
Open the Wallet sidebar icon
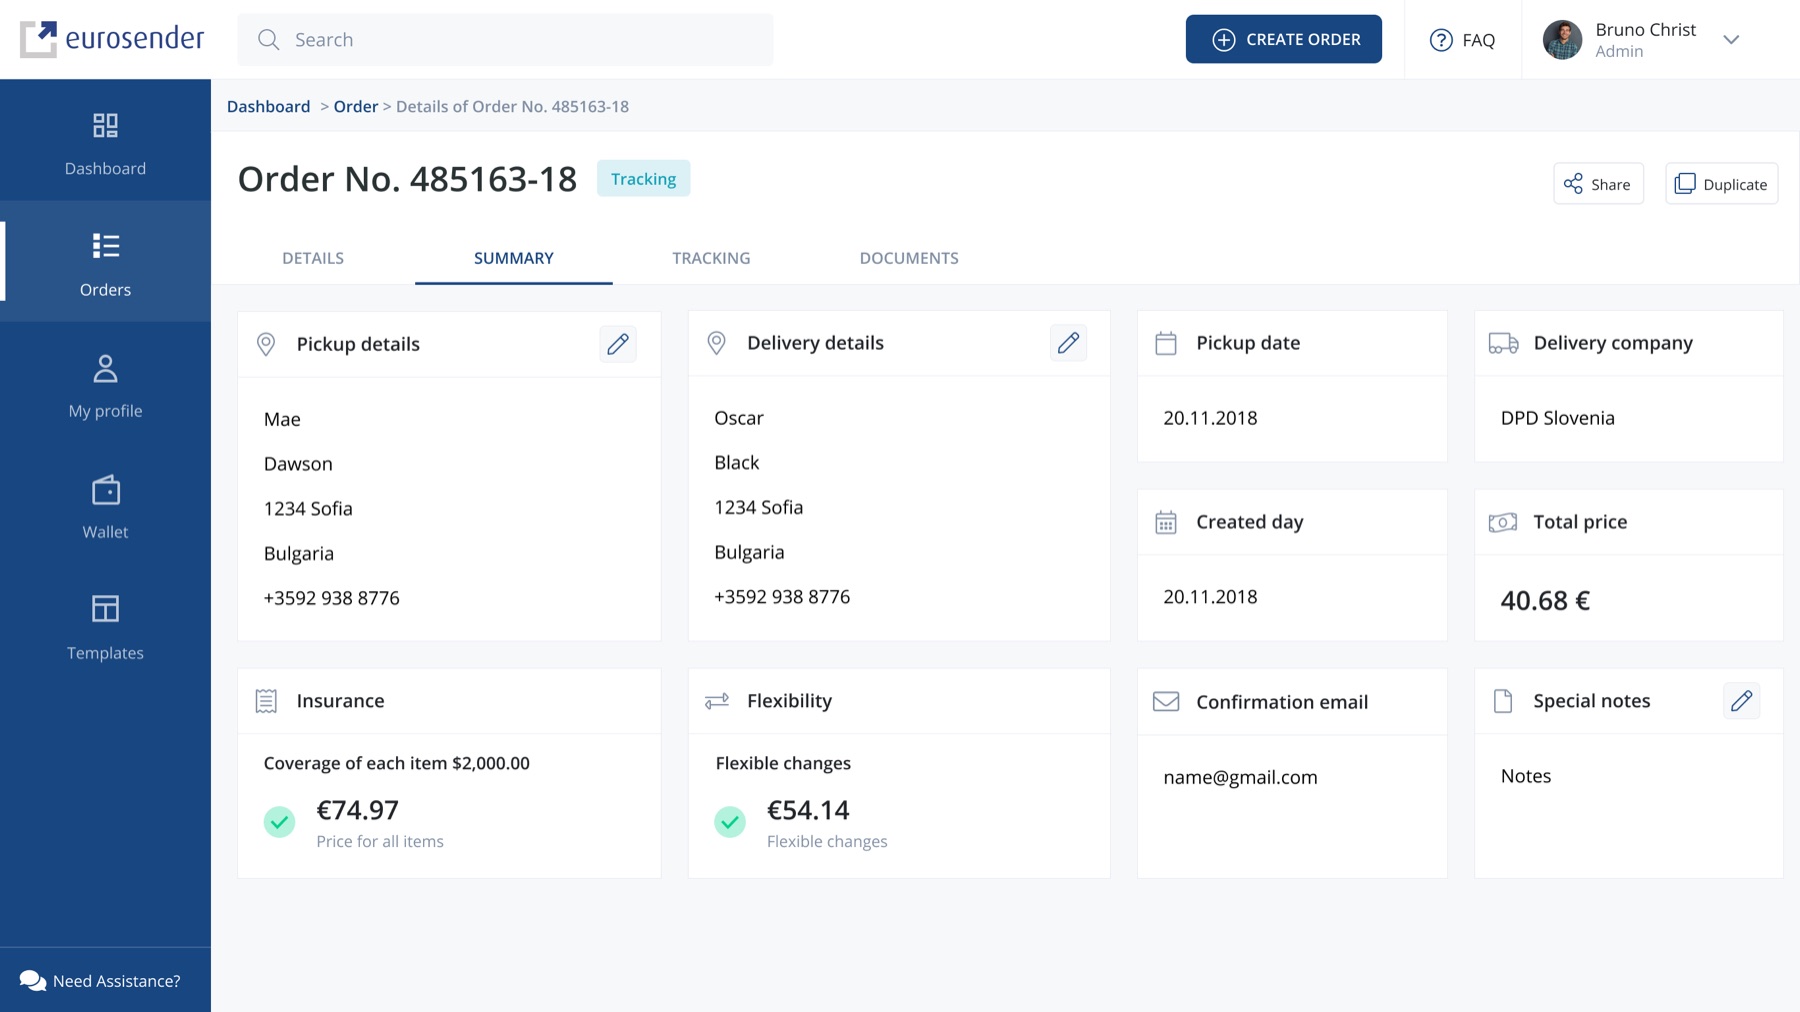point(105,490)
